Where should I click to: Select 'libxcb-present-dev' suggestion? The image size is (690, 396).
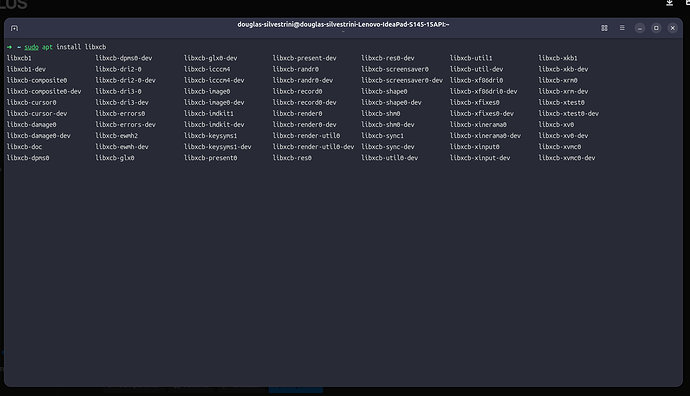pyautogui.click(x=305, y=58)
